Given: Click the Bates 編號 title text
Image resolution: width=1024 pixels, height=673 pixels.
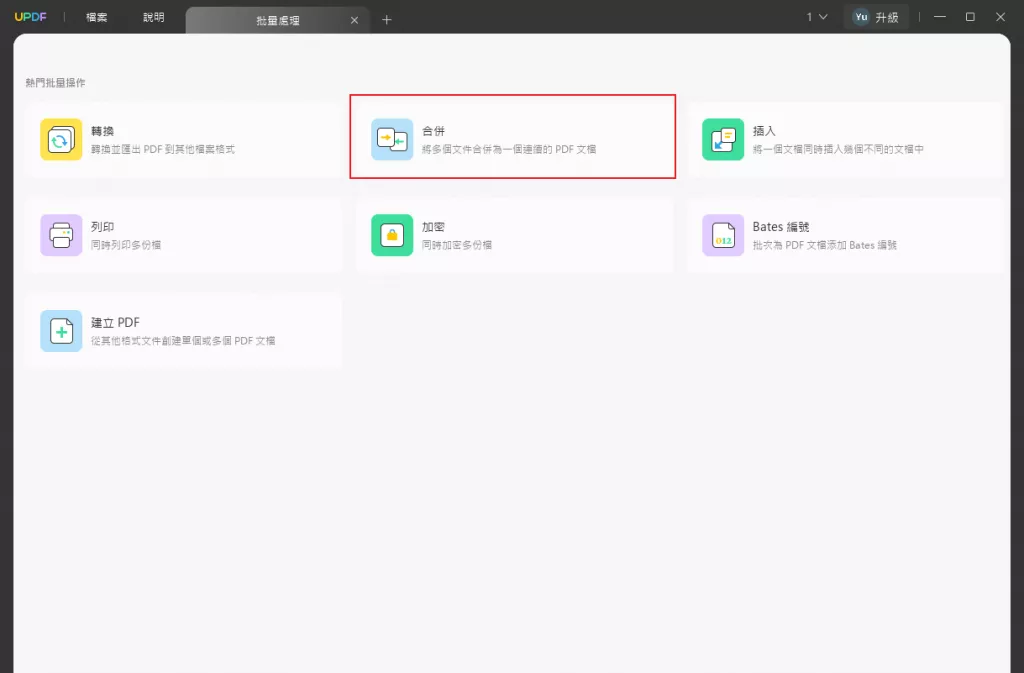Looking at the screenshot, I should click(x=781, y=227).
